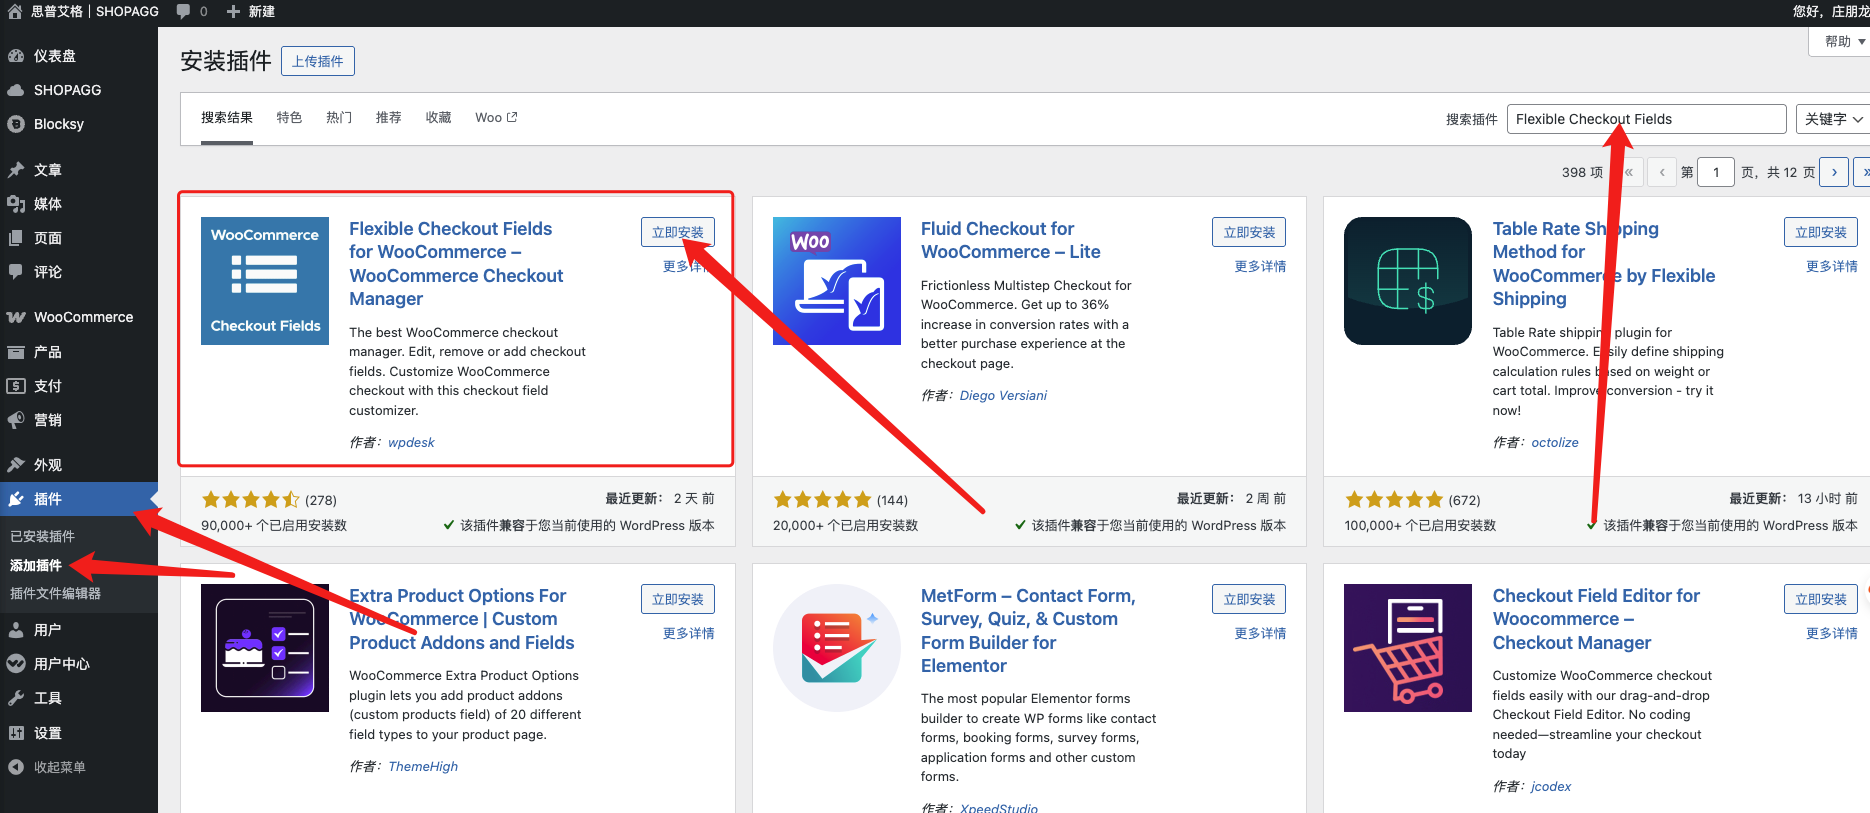Viewport: 1870px width, 813px height.
Task: Install Checkout Field Editor plugin
Action: click(x=1821, y=599)
